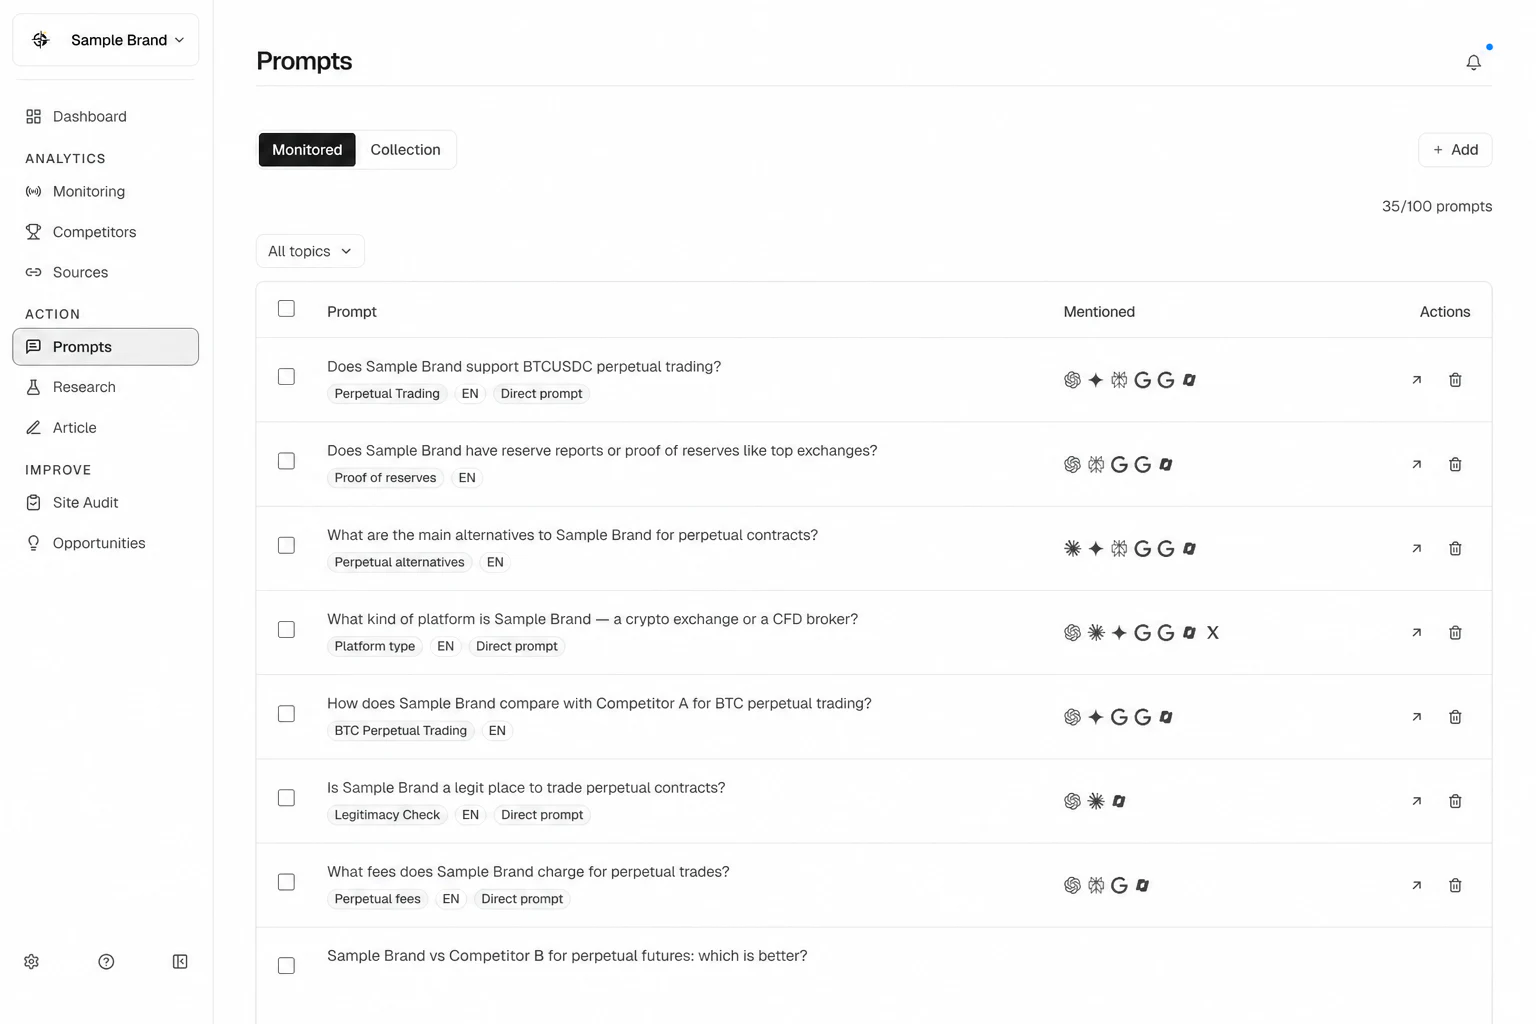The height and width of the screenshot is (1024, 1536).
Task: Click the Add prompt button
Action: point(1455,149)
